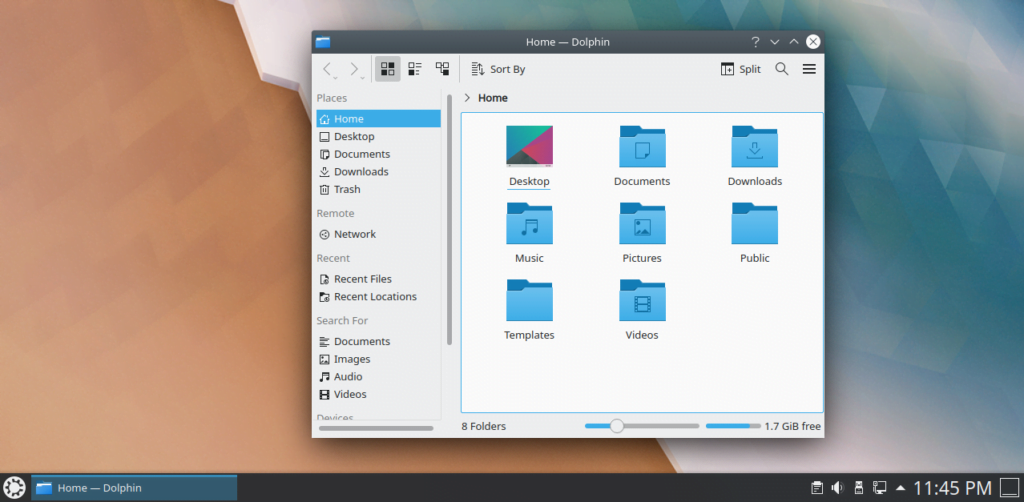
Task: Open the volume tray icon
Action: (x=837, y=488)
